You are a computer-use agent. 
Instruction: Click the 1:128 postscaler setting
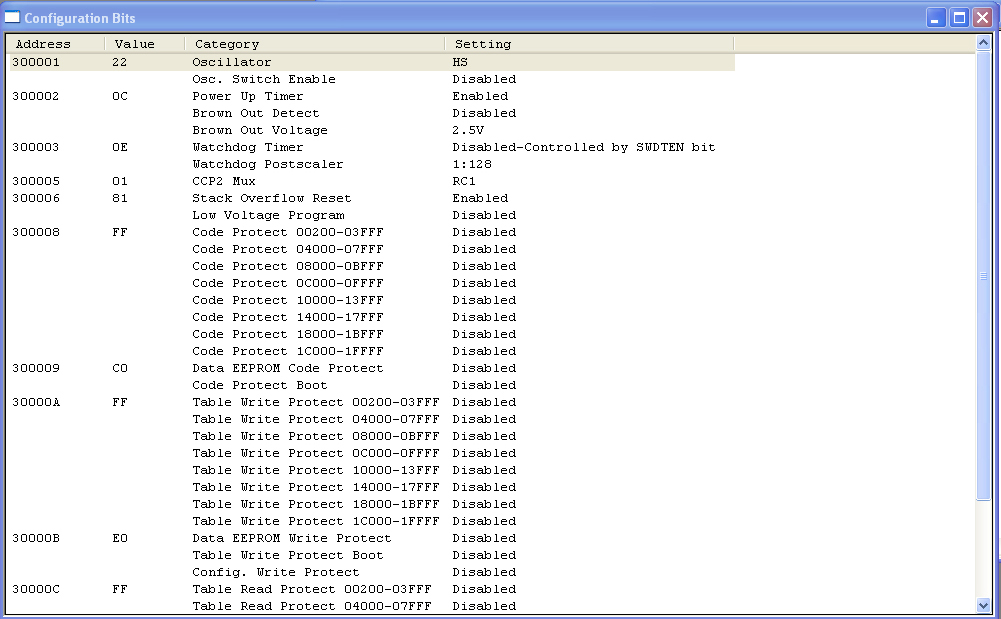coord(472,164)
